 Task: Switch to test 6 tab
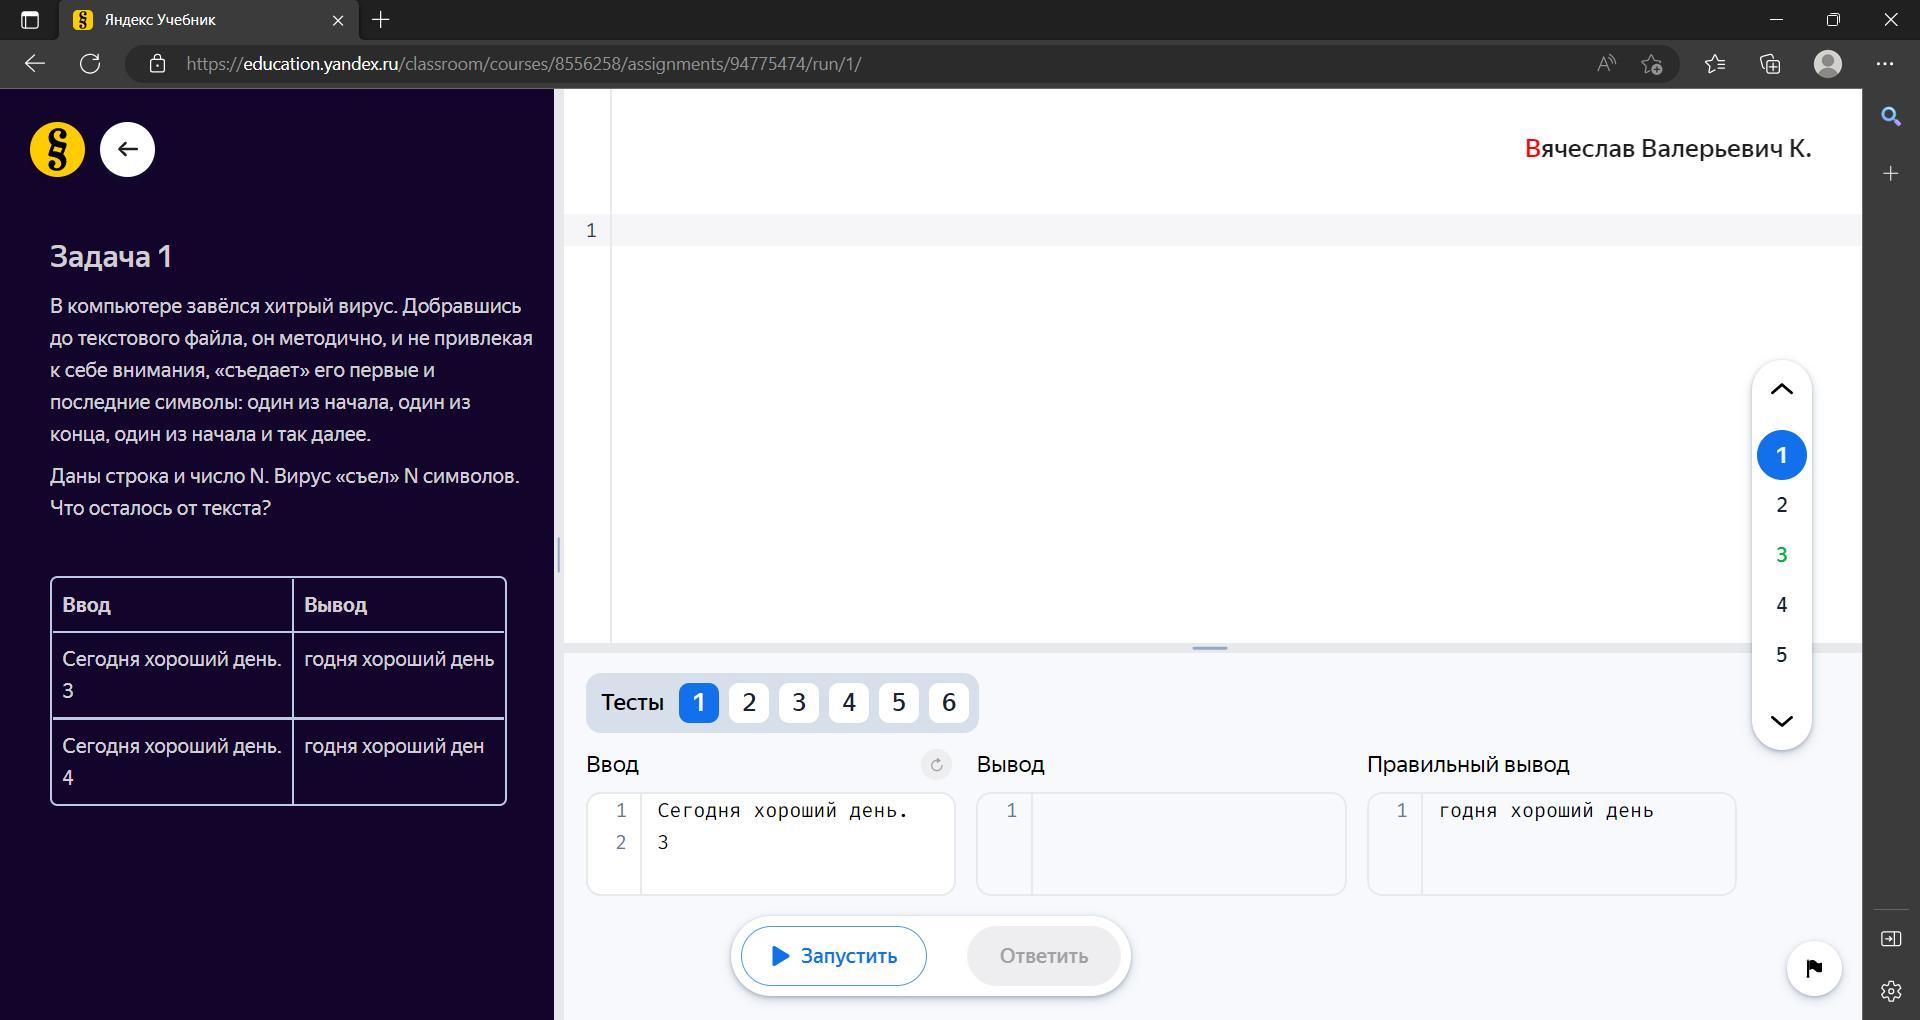pyautogui.click(x=949, y=703)
